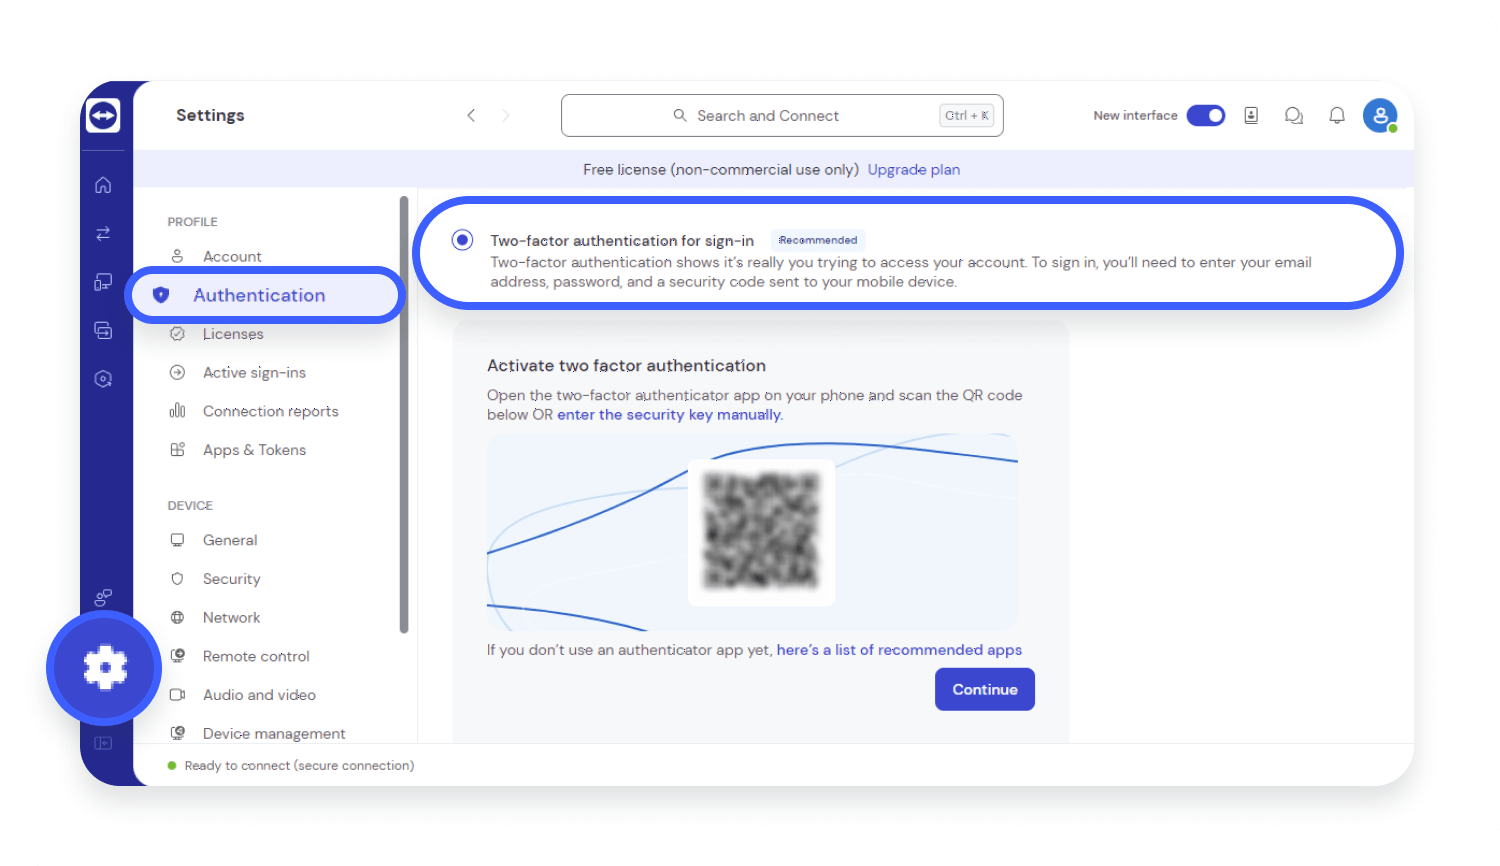Click enter the security key manually link
Screen dimensions: 1500x866
point(669,415)
